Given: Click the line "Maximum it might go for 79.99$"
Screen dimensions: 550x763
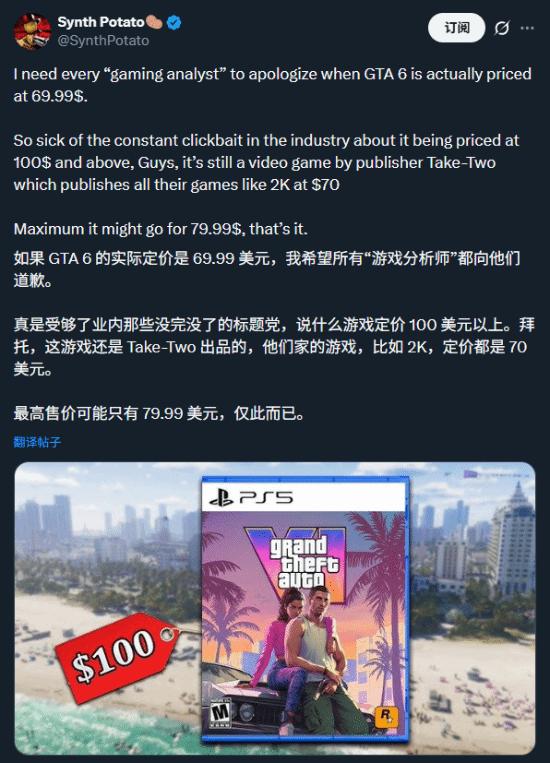Looking at the screenshot, I should [x=161, y=229].
